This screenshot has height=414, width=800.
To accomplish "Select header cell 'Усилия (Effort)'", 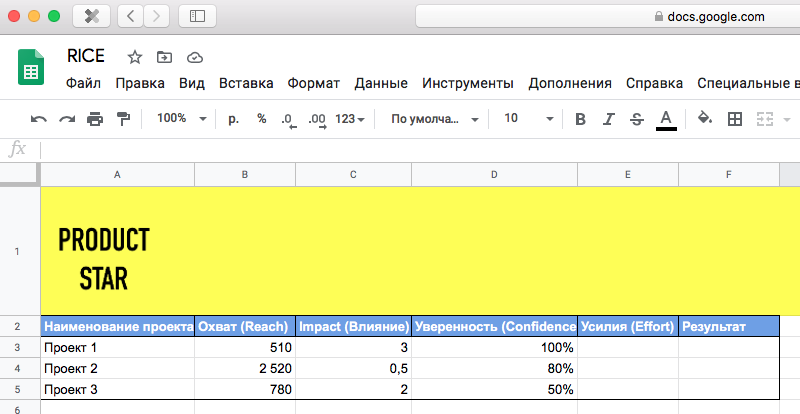I will 628,326.
